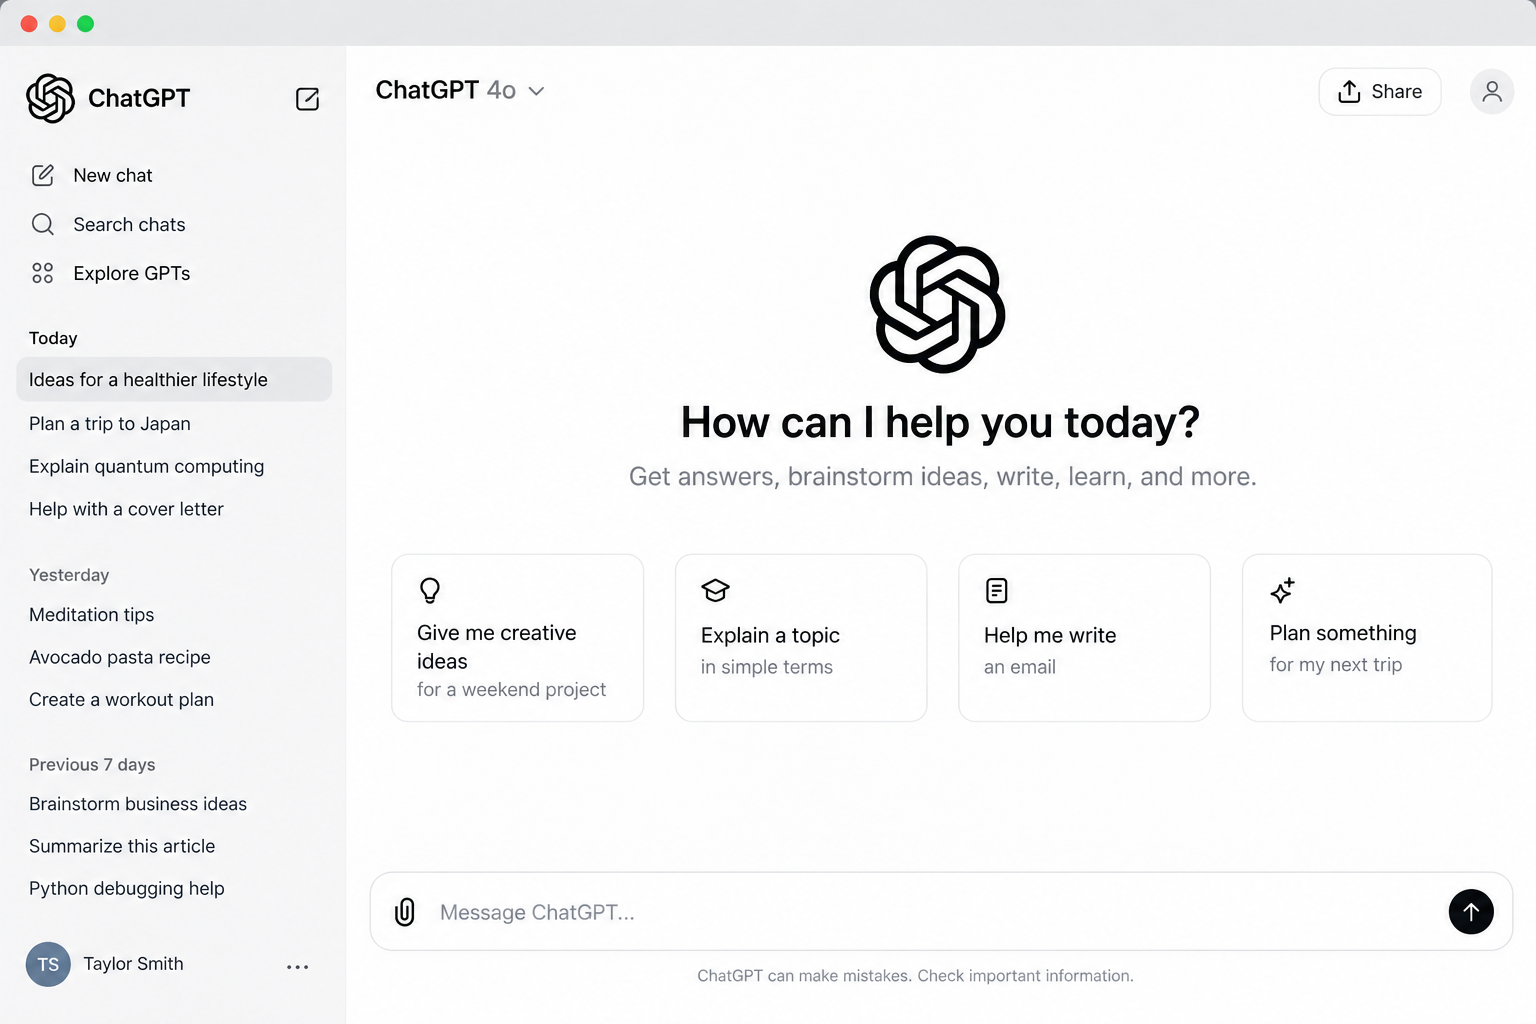
Task: Choose the Help me write an email card
Action: pos(1085,638)
